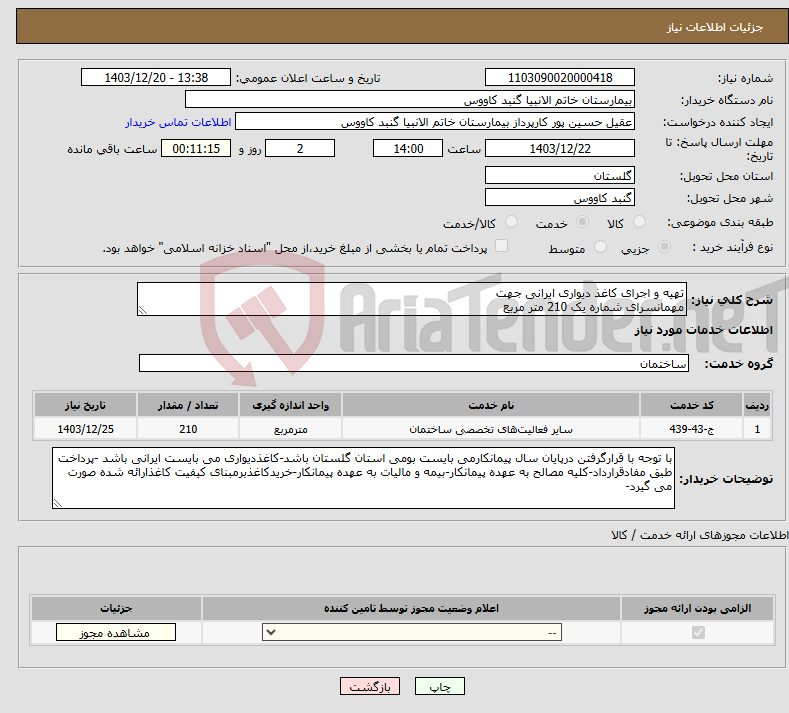Click the اطلاعات مجوزهای ارائه خدمت heading
This screenshot has height=713, width=789.
click(x=699, y=535)
